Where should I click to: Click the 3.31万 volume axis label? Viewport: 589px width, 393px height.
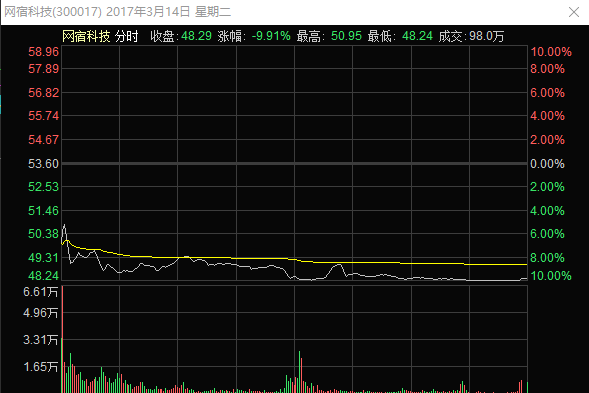41,340
